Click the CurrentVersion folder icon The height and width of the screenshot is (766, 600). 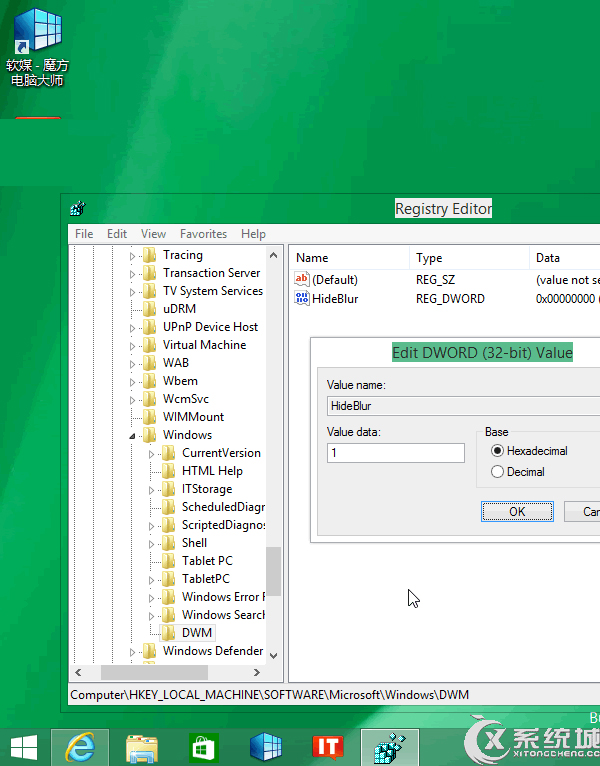coord(169,452)
